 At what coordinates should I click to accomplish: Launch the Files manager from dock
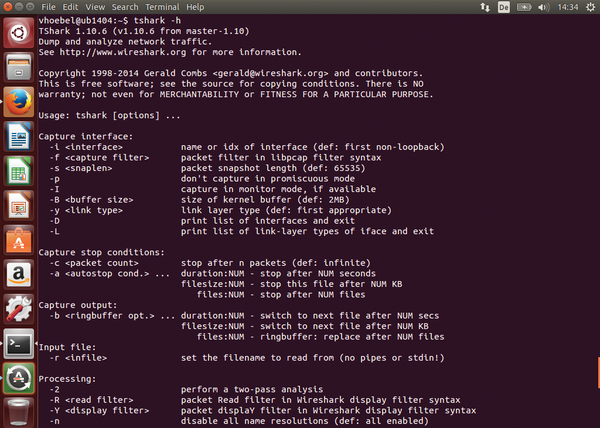click(18, 67)
